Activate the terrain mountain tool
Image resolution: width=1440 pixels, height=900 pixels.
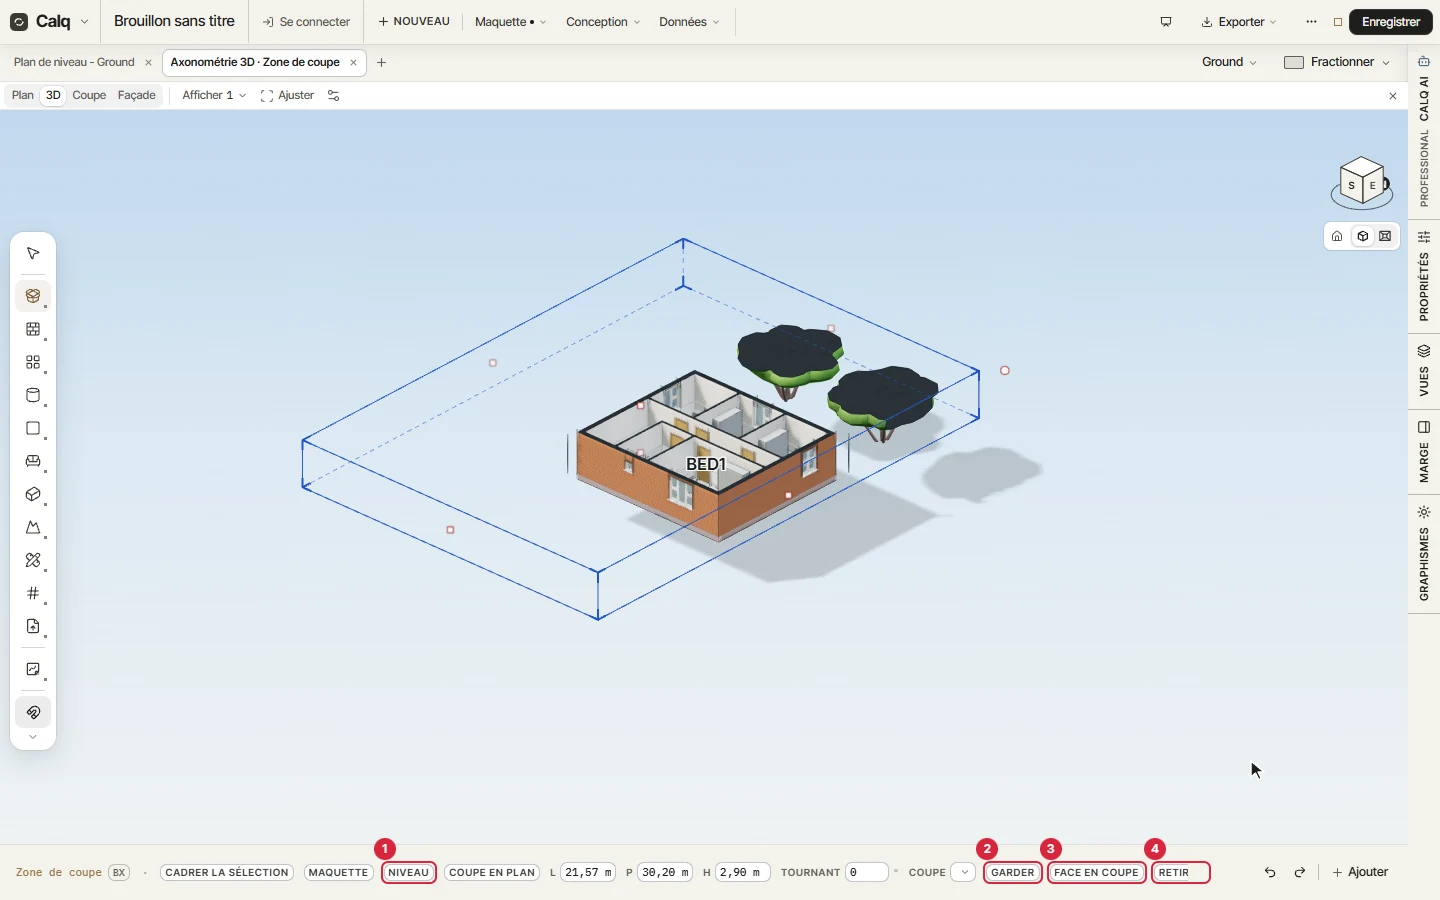pos(33,527)
